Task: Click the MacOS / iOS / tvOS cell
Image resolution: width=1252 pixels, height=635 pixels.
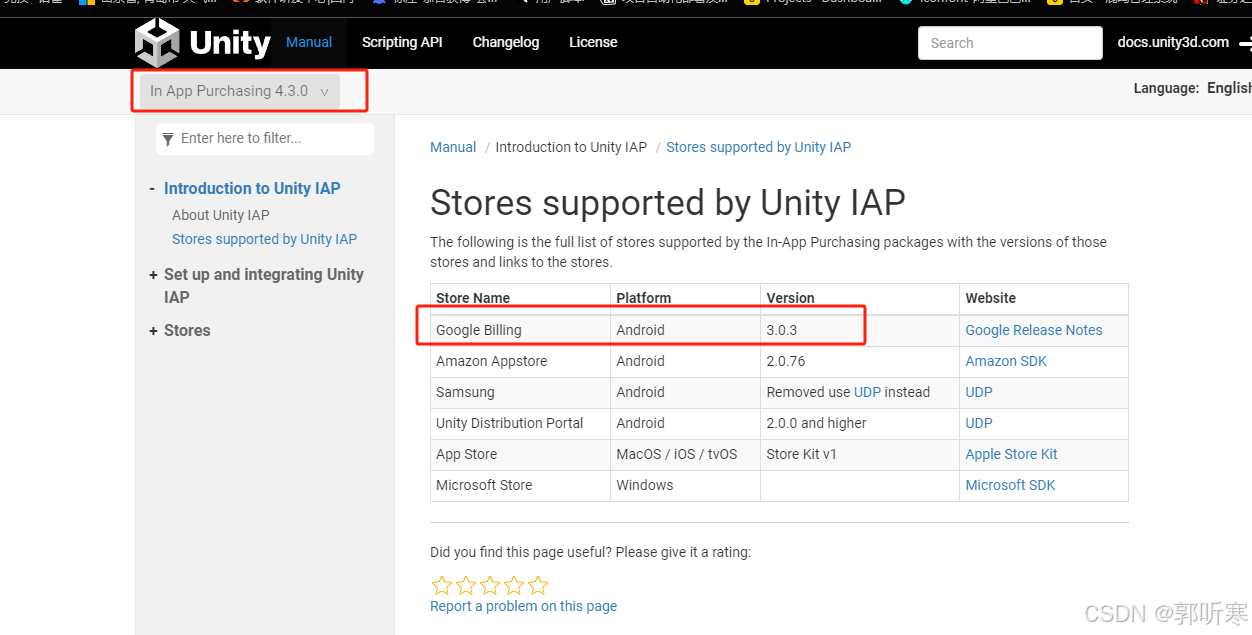Action: point(685,454)
